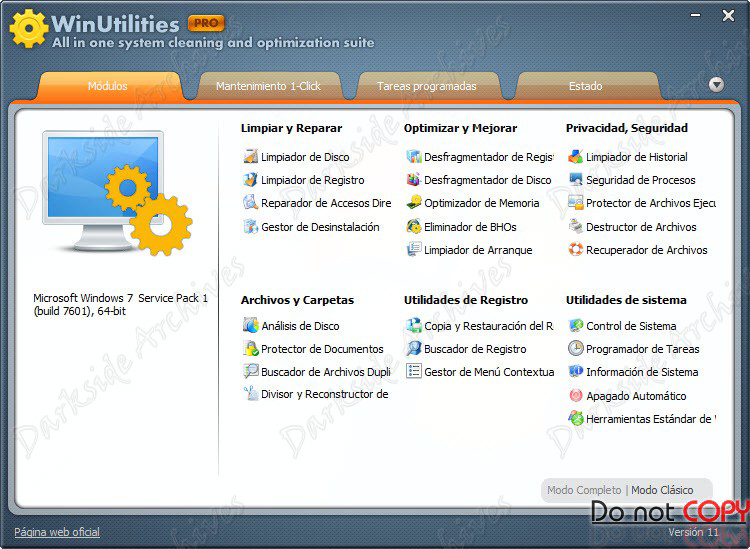Click the Buscador de Registro icon
This screenshot has height=549, width=750.
(x=414, y=348)
